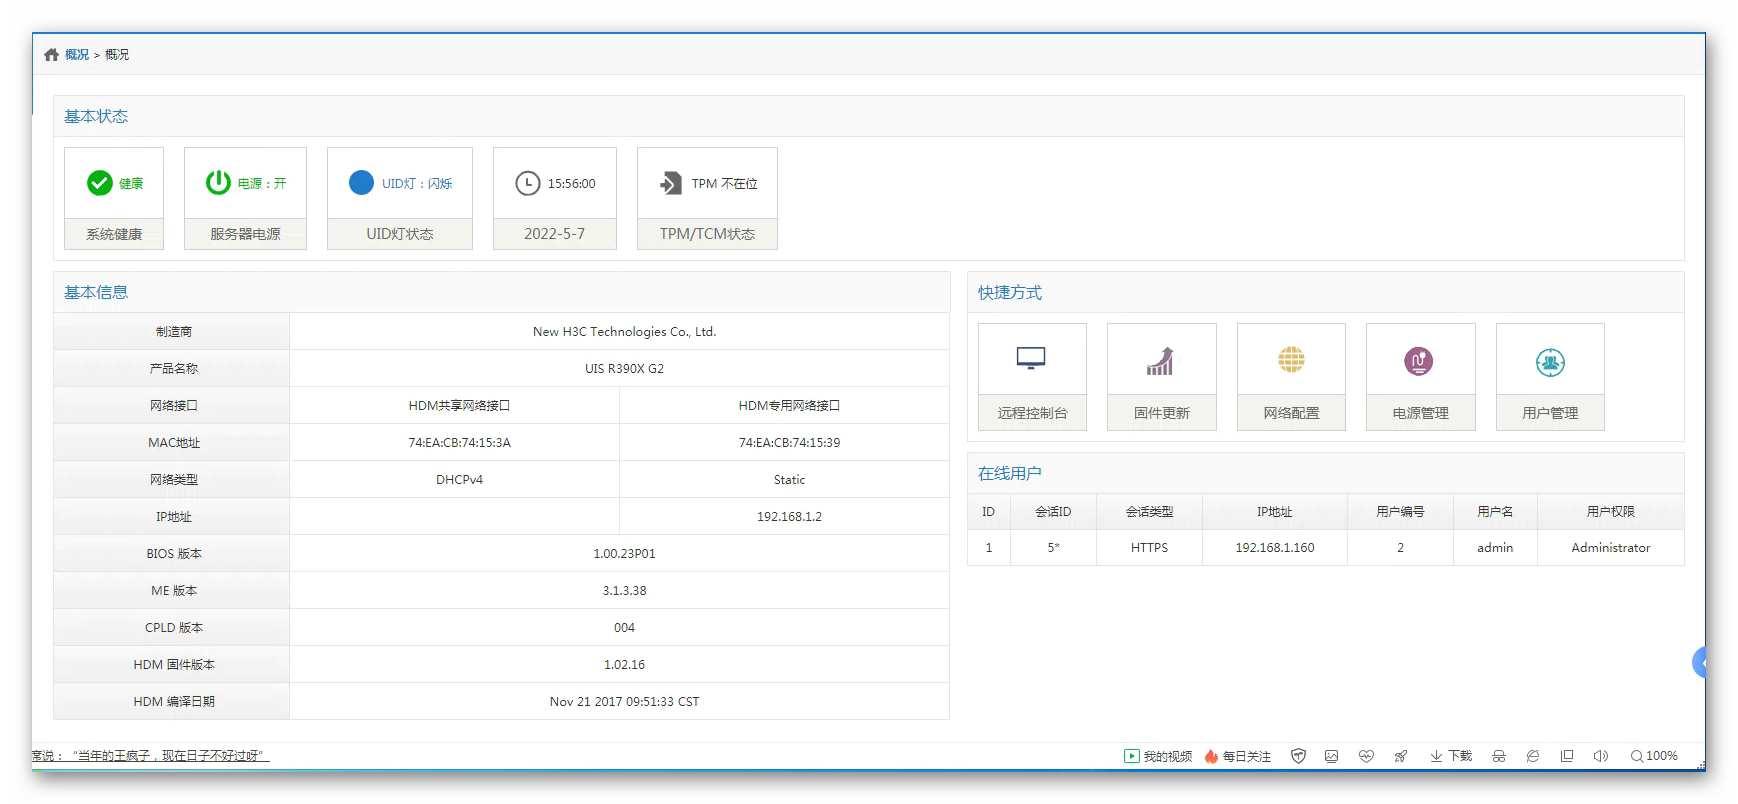1738x804 pixels.
Task: Click the Administrator privilege cell
Action: (x=1611, y=548)
